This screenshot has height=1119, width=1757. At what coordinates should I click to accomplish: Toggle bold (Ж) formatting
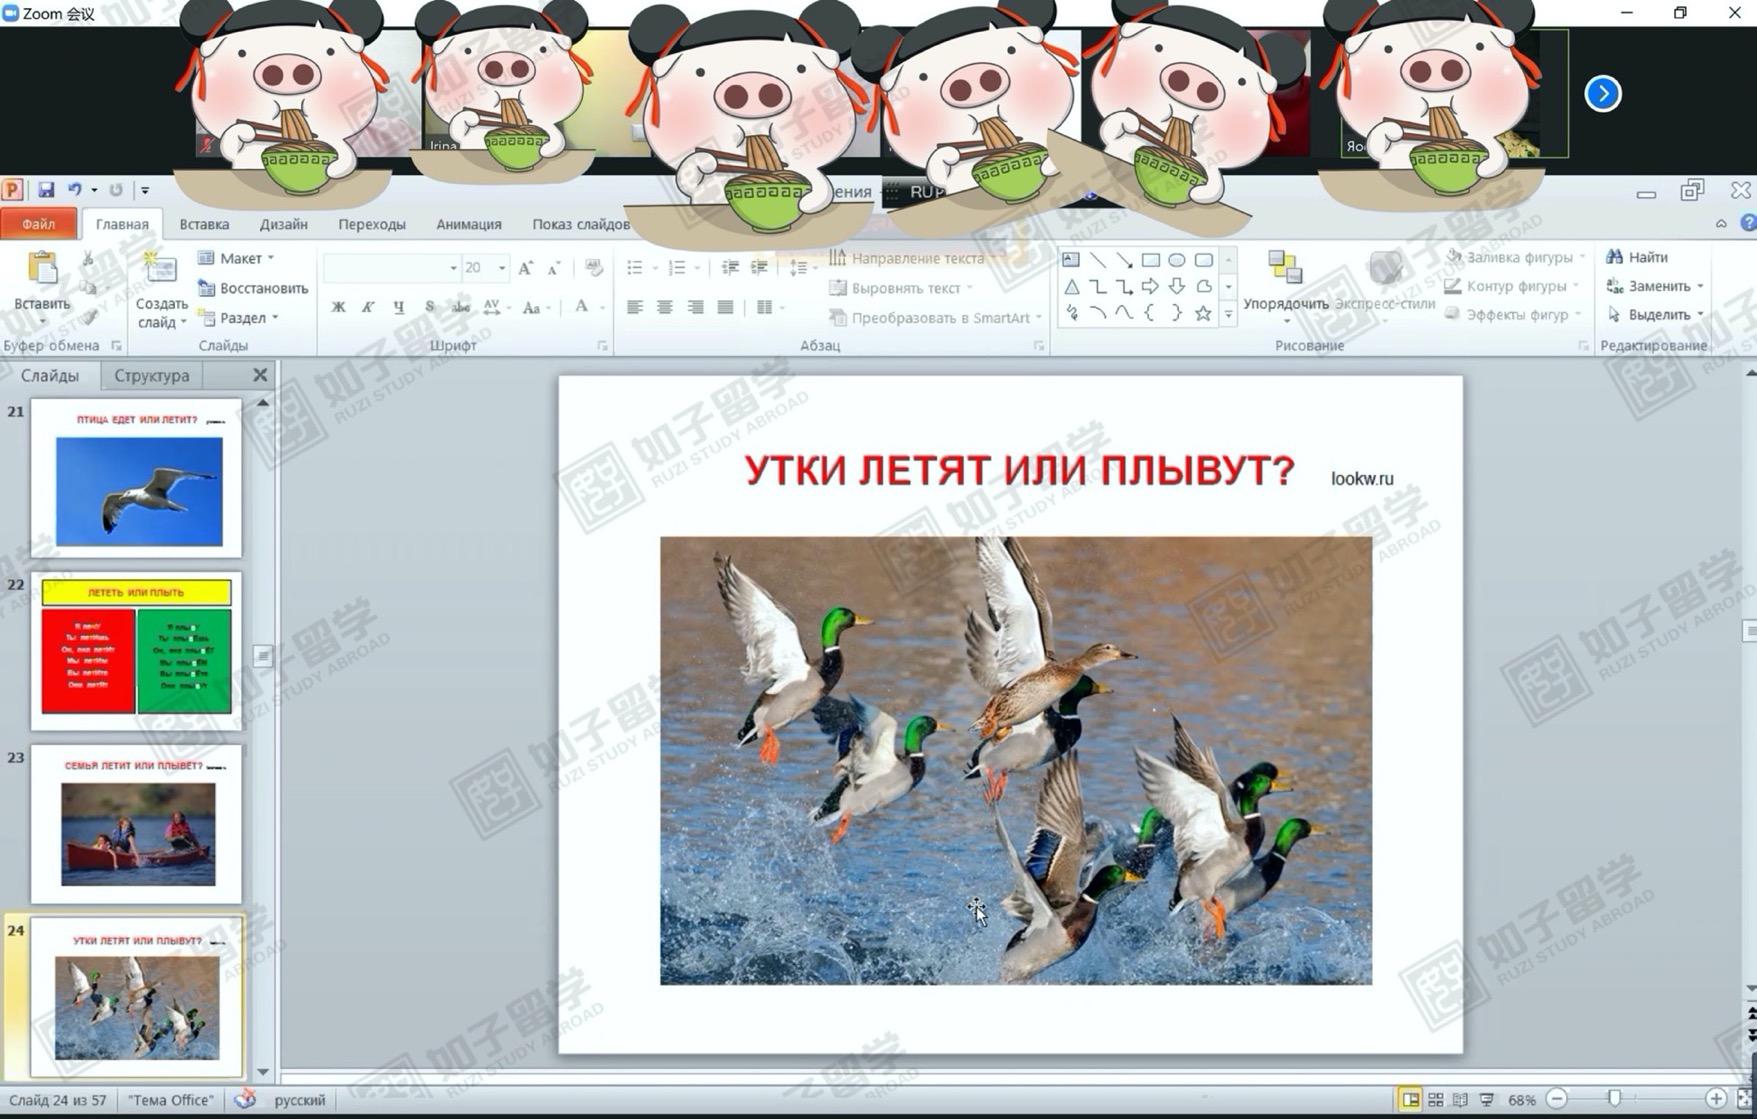pyautogui.click(x=338, y=307)
